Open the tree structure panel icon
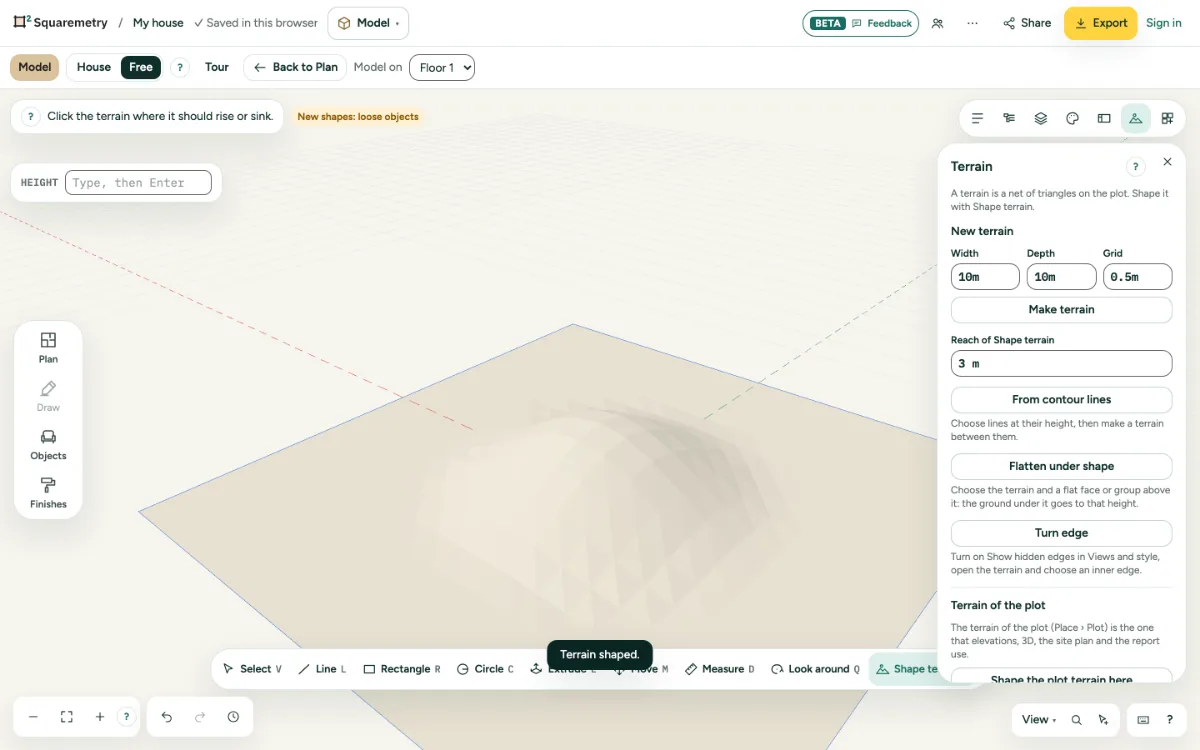The width and height of the screenshot is (1200, 750). [x=1009, y=118]
